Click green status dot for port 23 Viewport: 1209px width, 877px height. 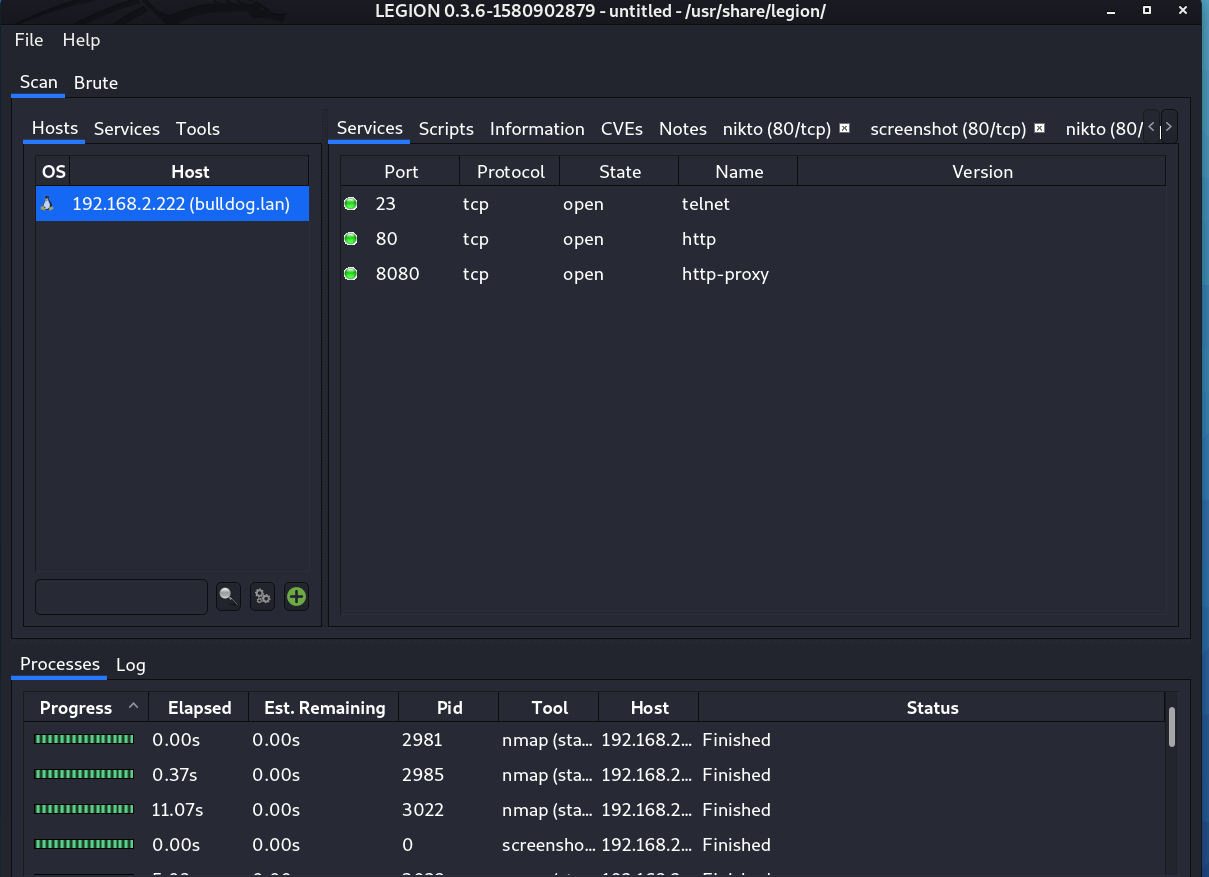point(351,204)
